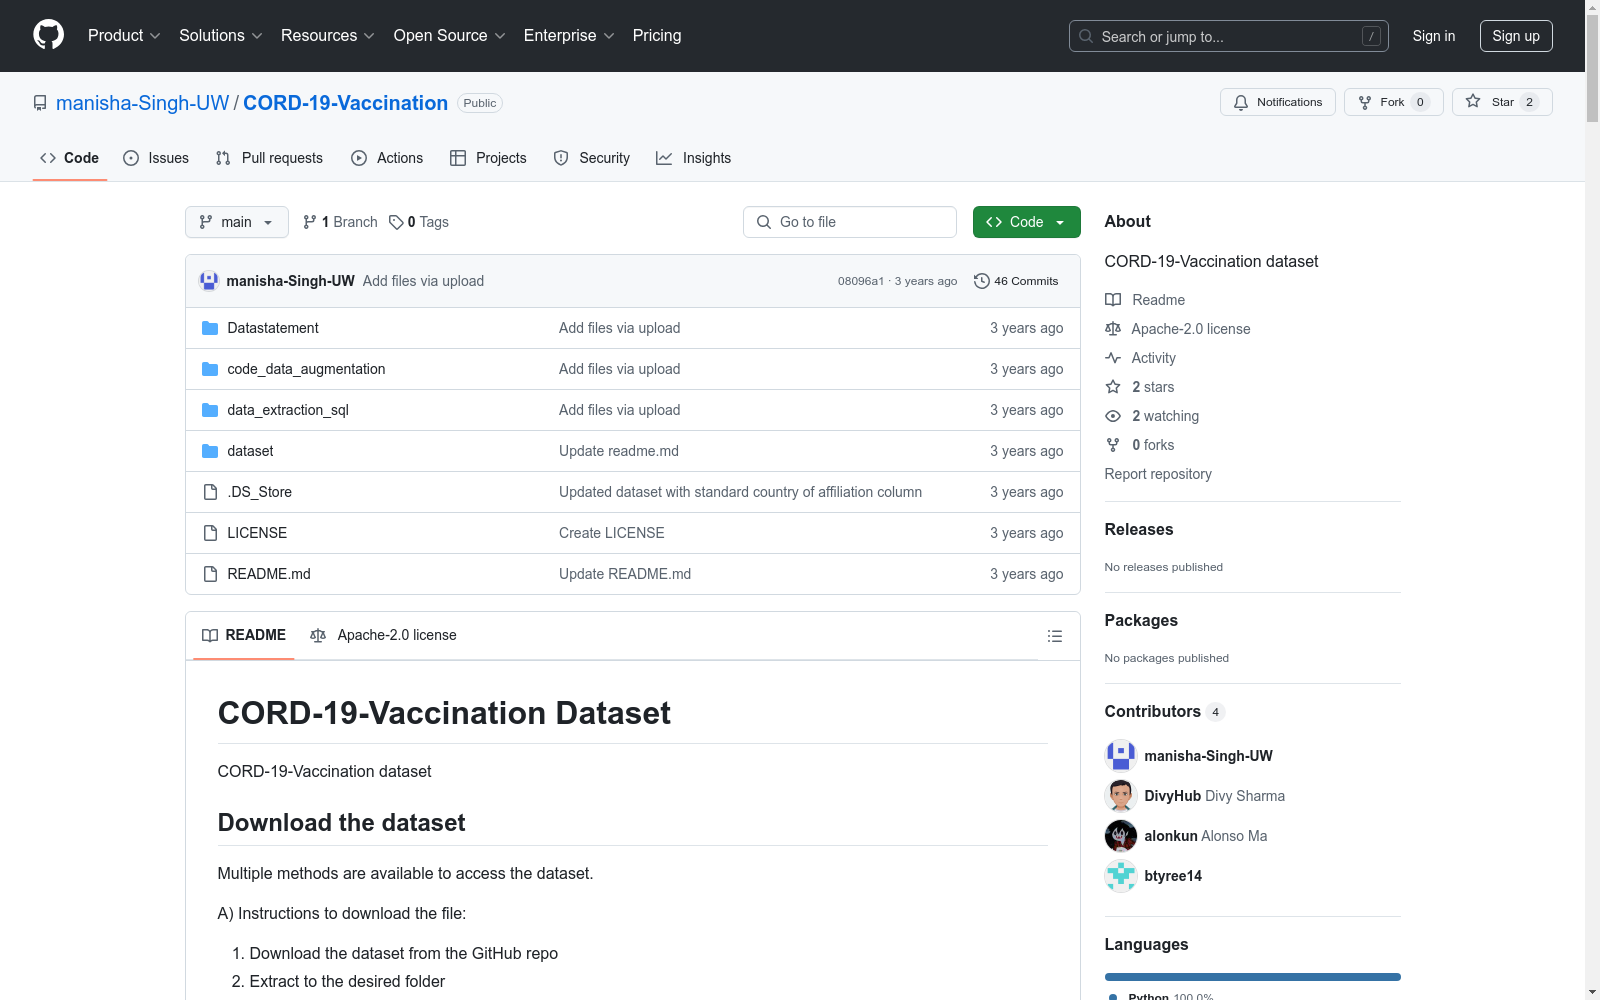This screenshot has width=1600, height=1000.
Task: Click the branch icon beside 1 Branch
Action: click(310, 222)
